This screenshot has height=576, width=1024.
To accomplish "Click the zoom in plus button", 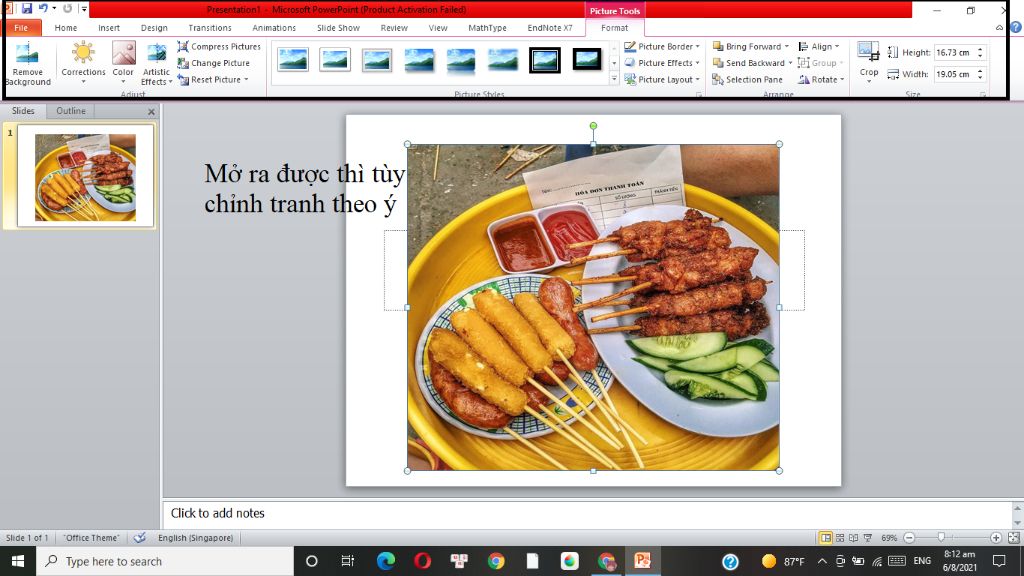I will point(995,537).
